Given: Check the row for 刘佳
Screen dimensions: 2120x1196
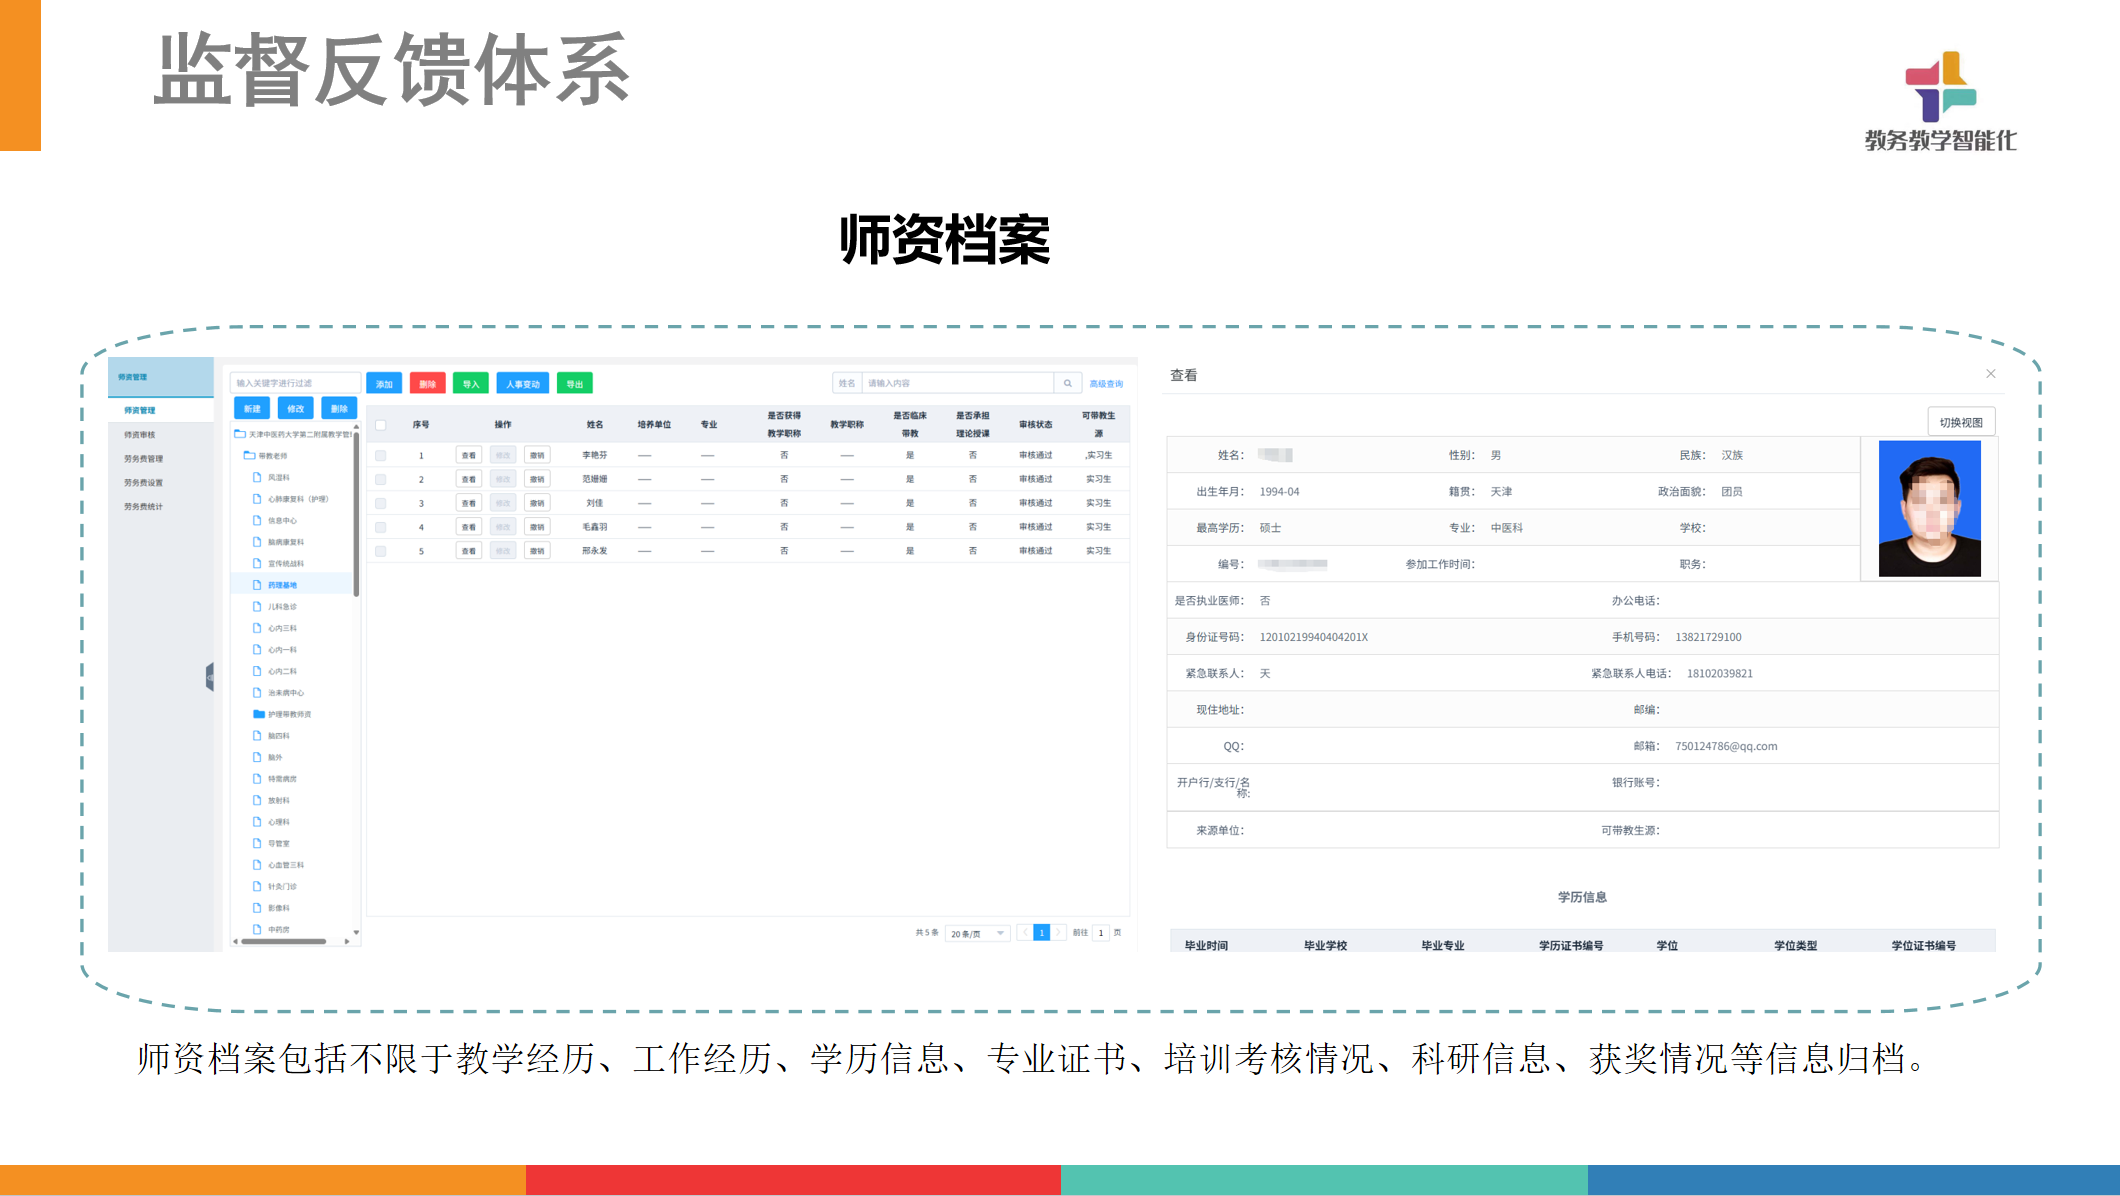Looking at the screenshot, I should point(381,503).
